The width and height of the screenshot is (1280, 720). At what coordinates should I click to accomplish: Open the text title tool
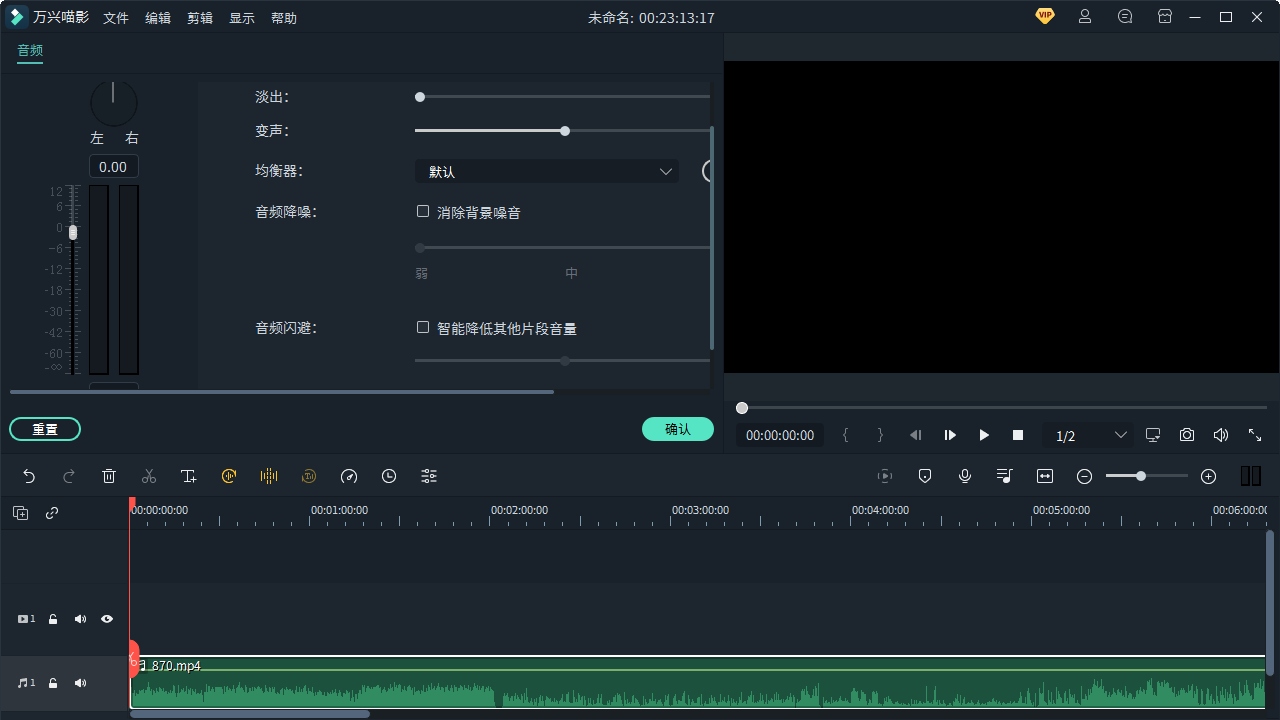(189, 476)
